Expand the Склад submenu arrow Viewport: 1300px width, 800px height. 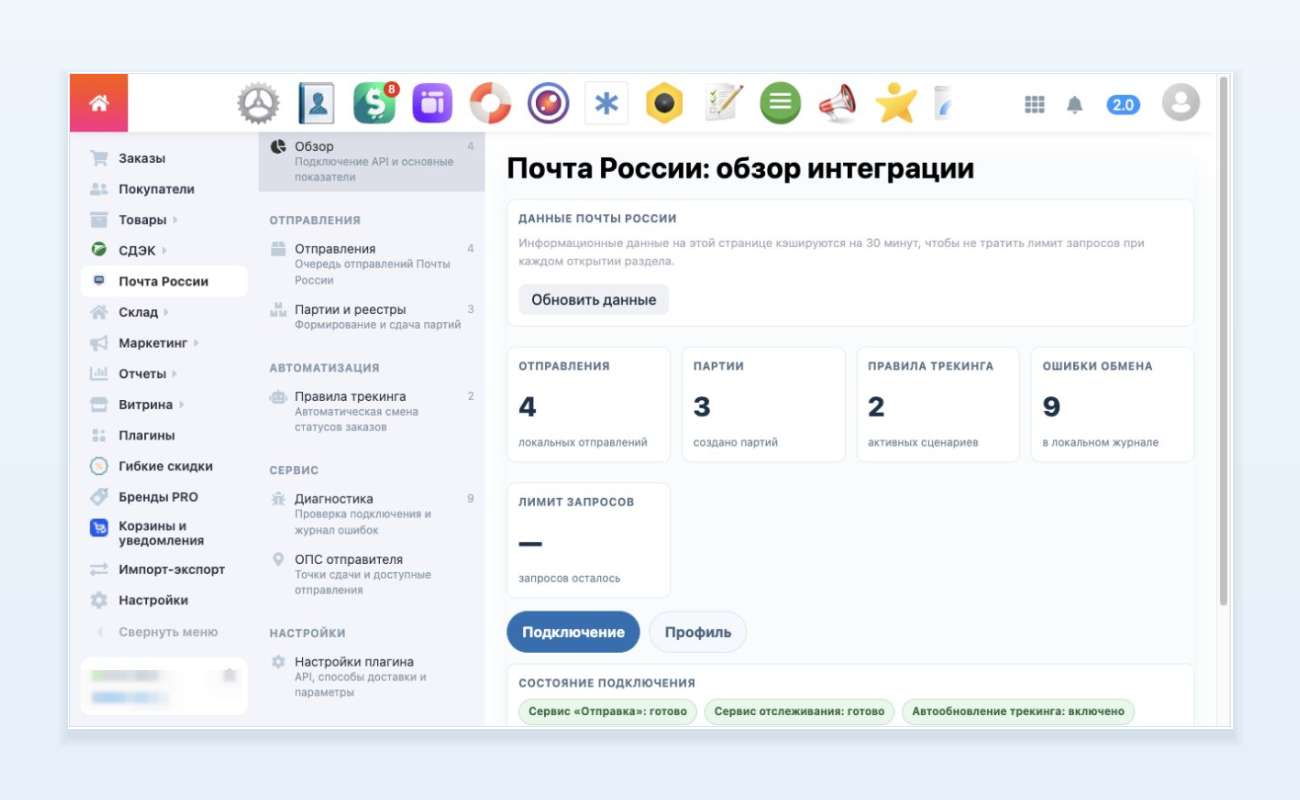[x=166, y=313]
